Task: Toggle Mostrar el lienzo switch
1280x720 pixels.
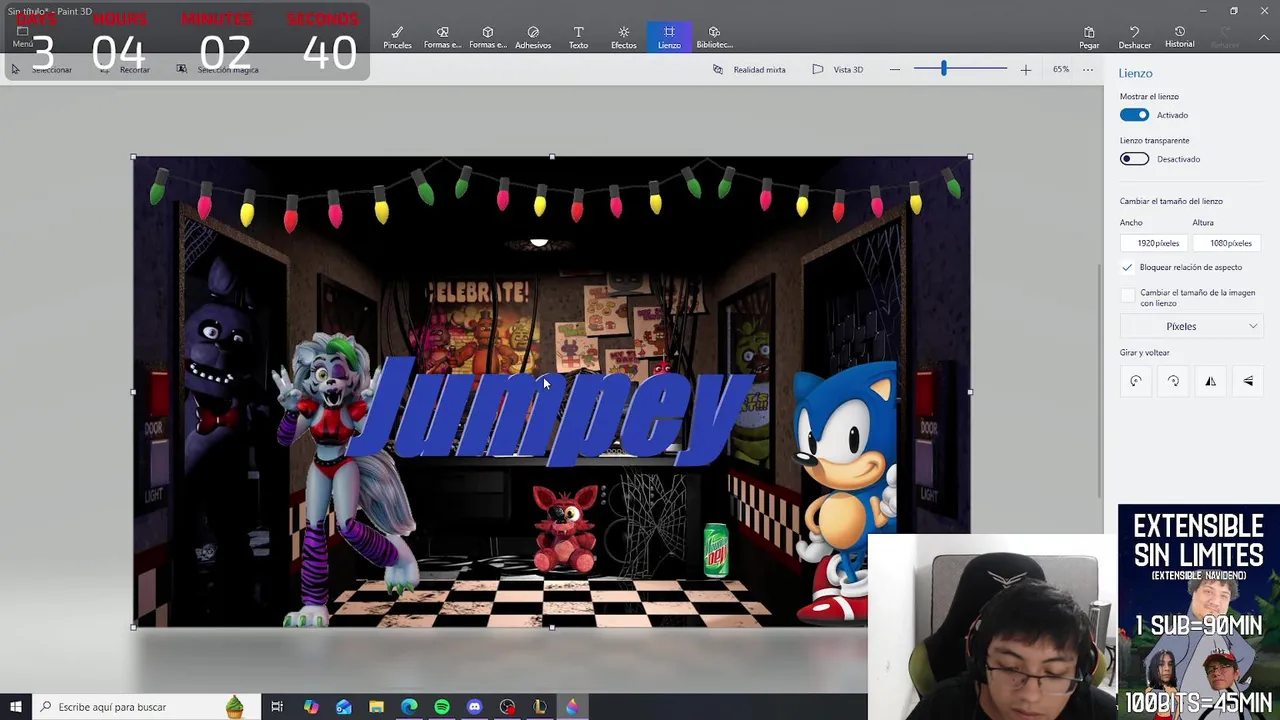Action: pyautogui.click(x=1134, y=115)
